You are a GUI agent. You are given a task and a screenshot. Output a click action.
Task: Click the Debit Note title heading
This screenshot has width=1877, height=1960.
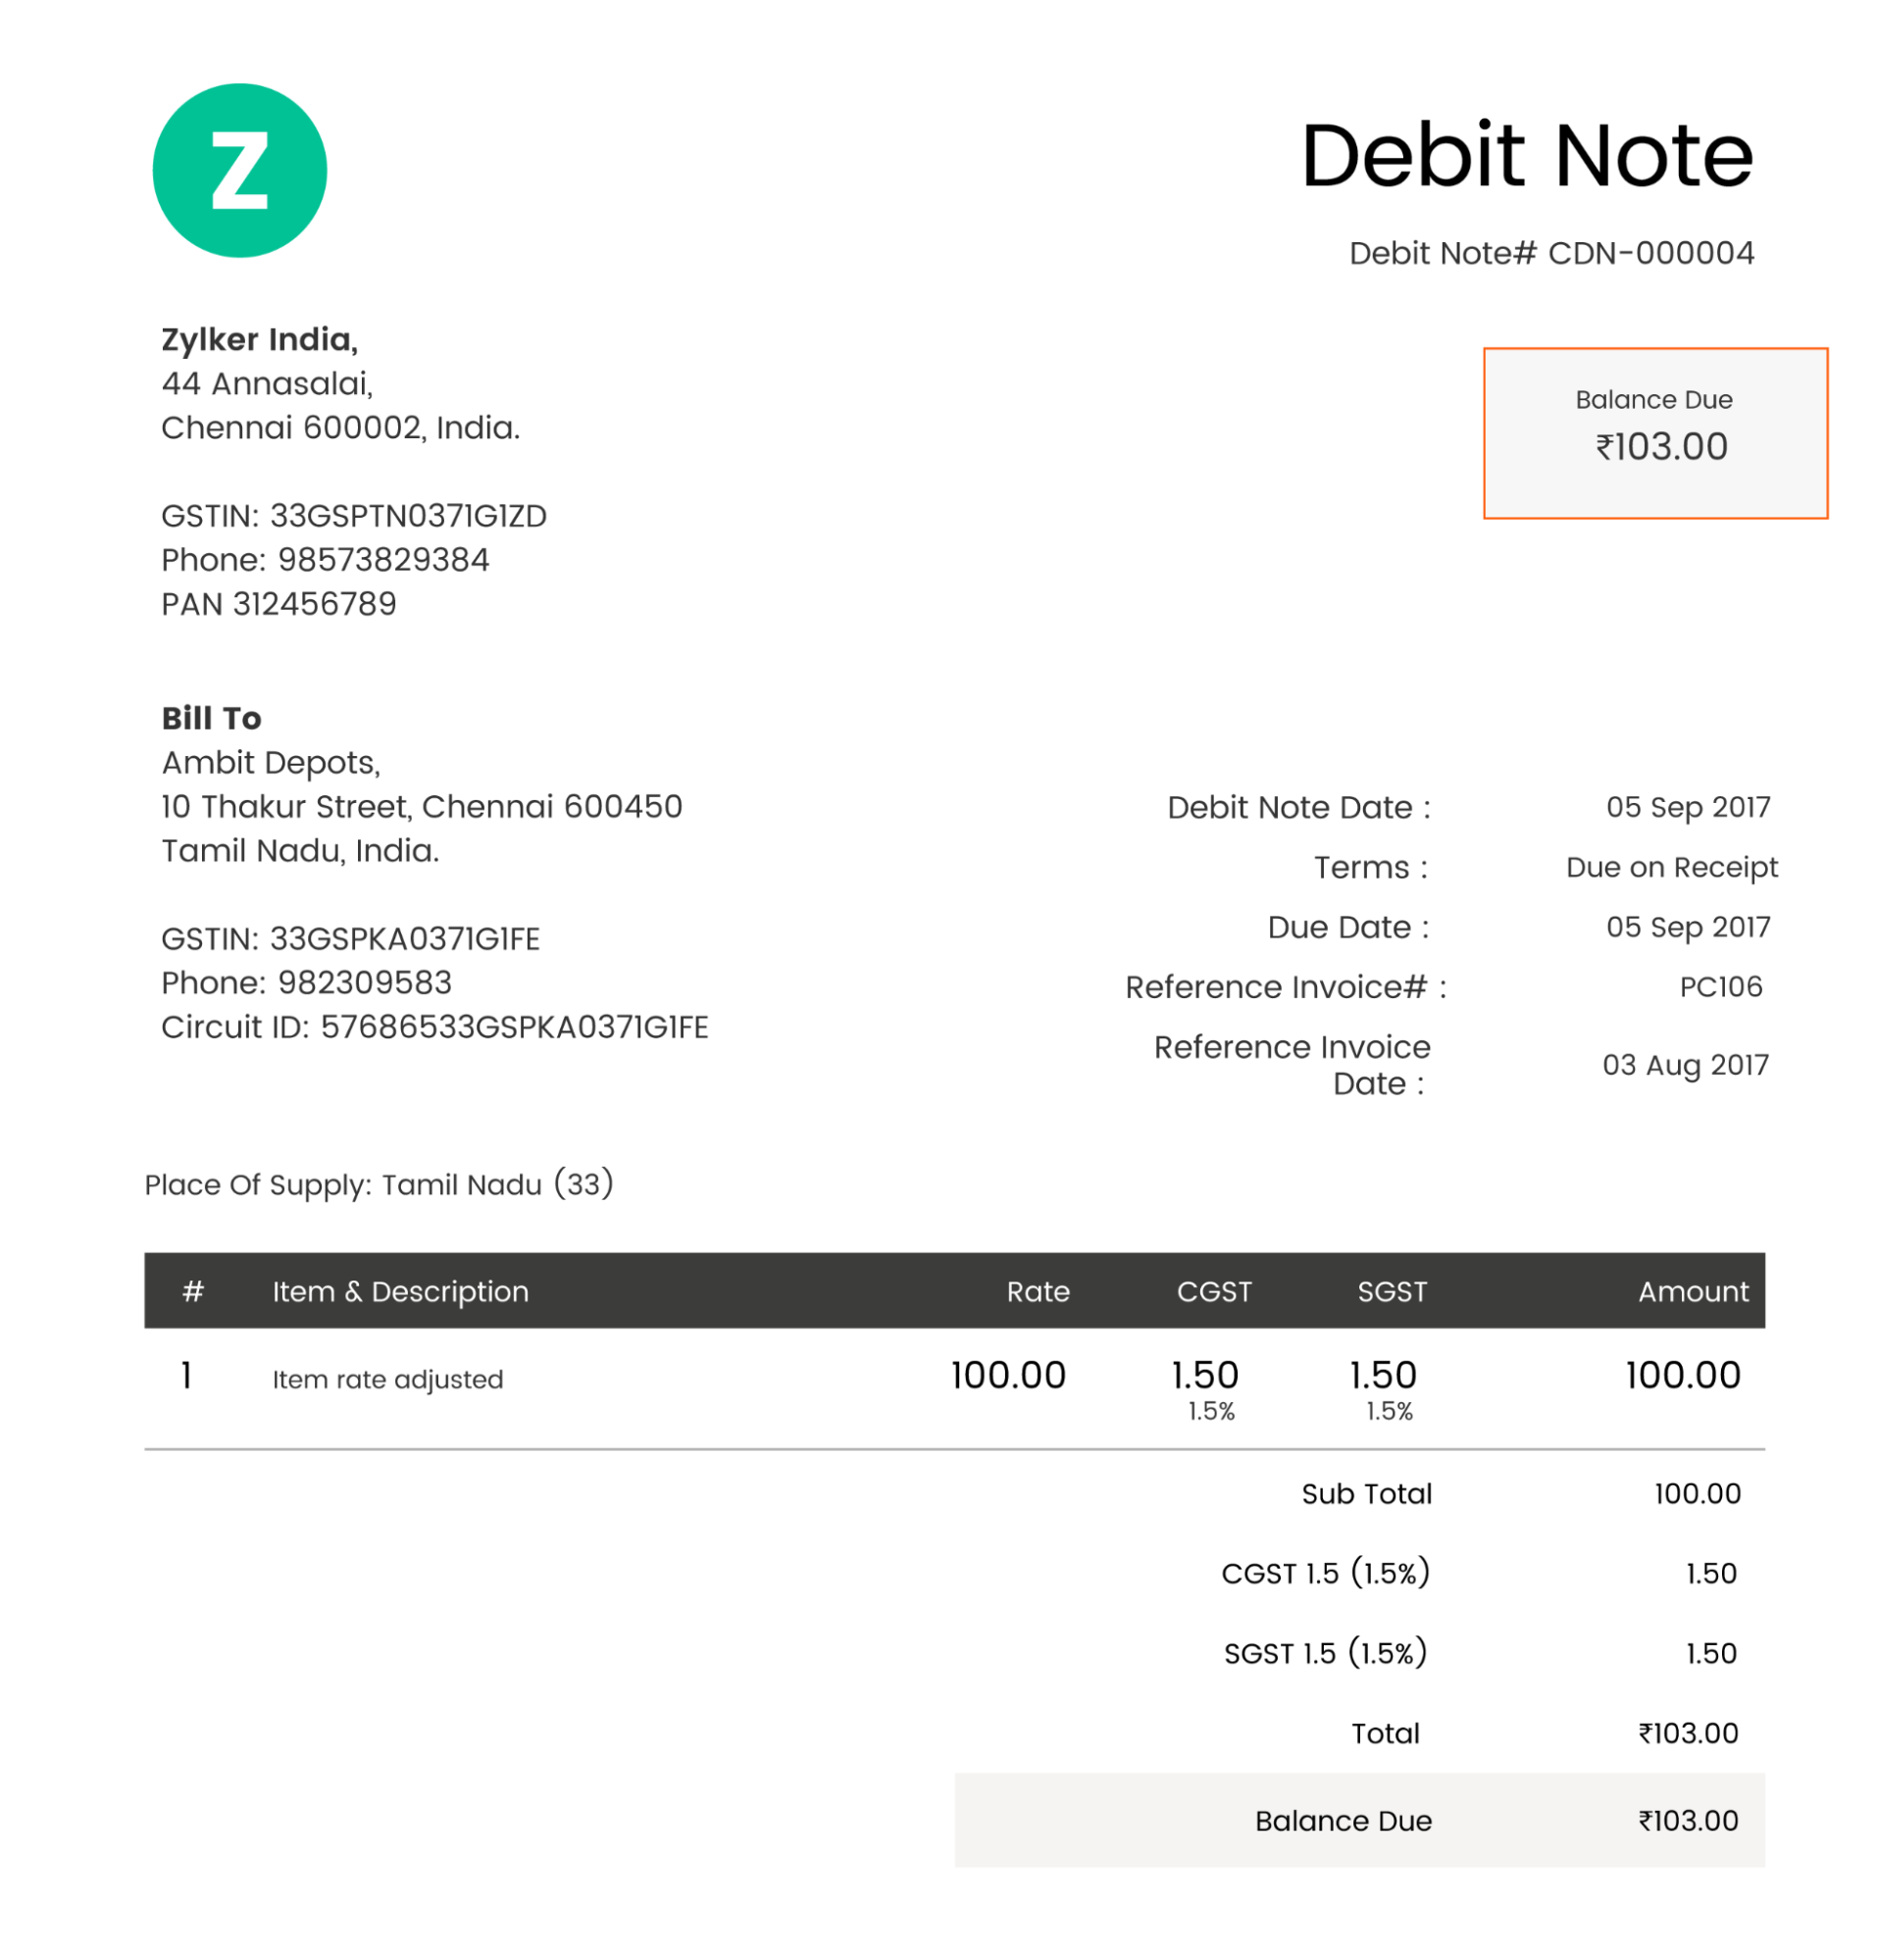coord(1526,156)
